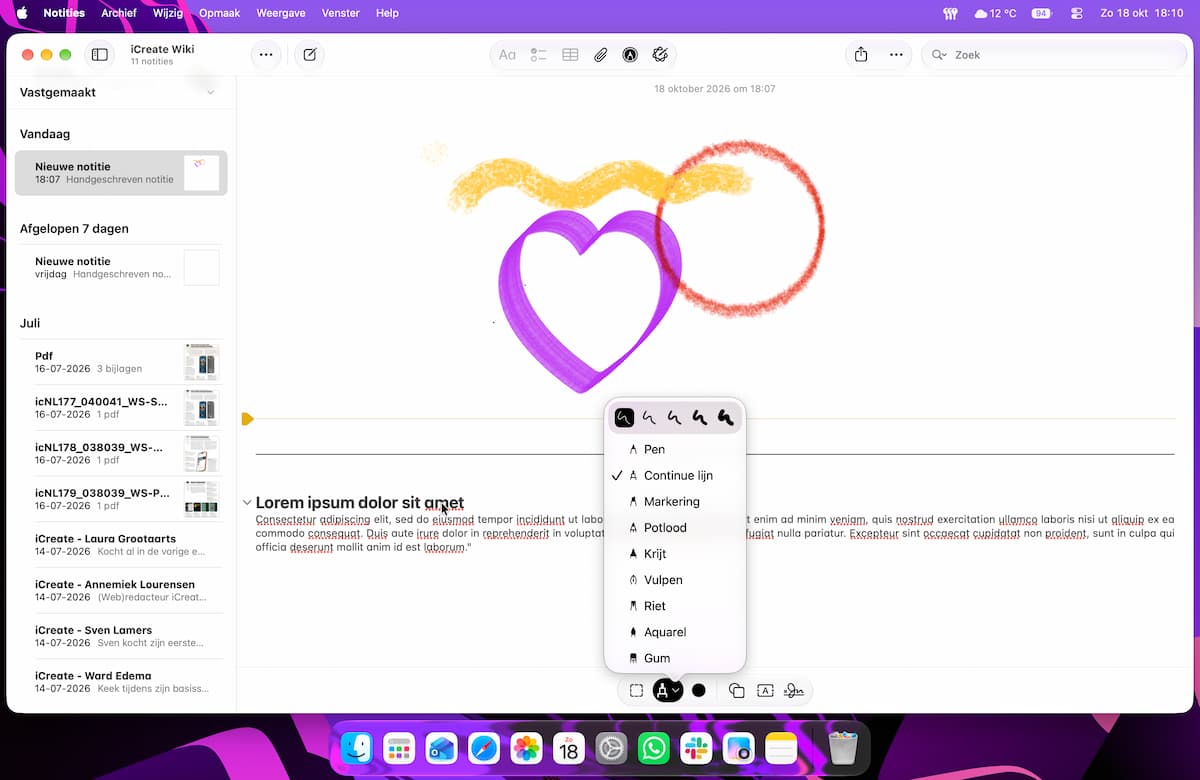Select the second-thinnest line thickness option
This screenshot has height=780, width=1200.
click(x=650, y=418)
